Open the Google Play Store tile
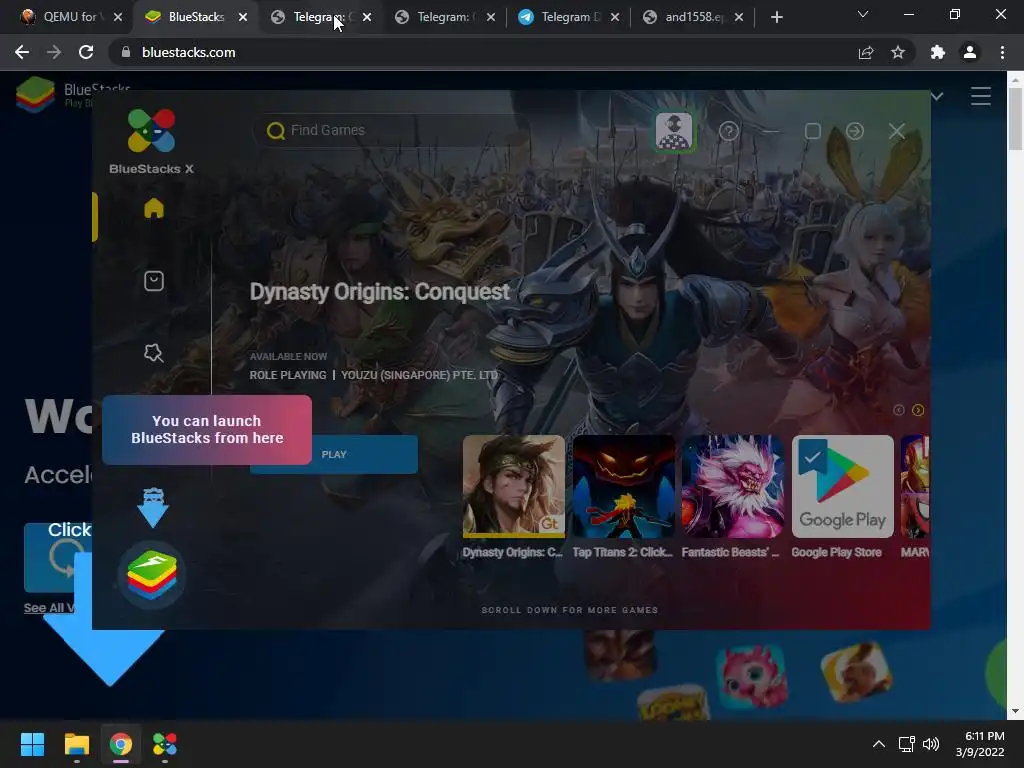 point(842,486)
